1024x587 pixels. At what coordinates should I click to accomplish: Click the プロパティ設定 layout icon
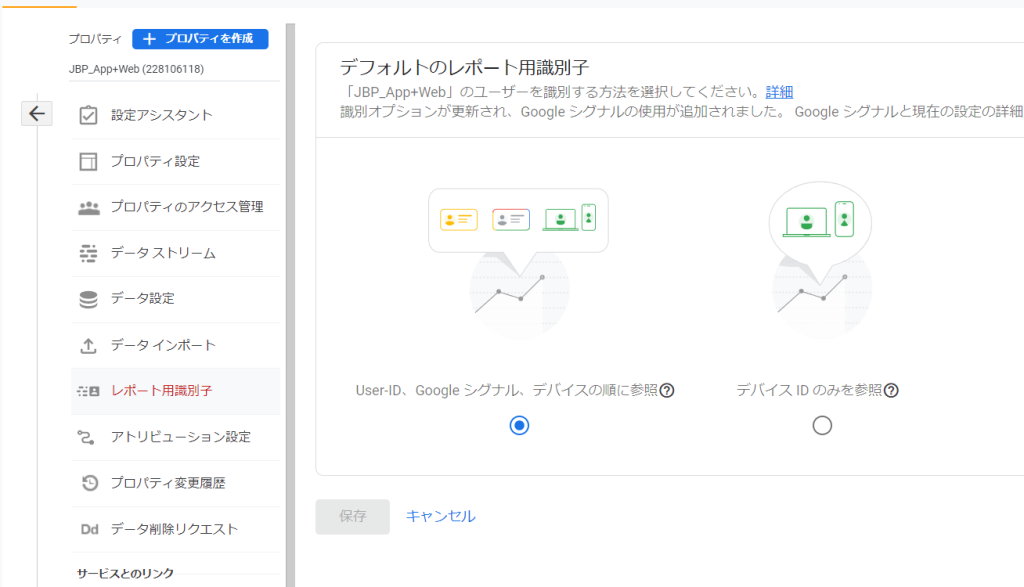pos(88,161)
